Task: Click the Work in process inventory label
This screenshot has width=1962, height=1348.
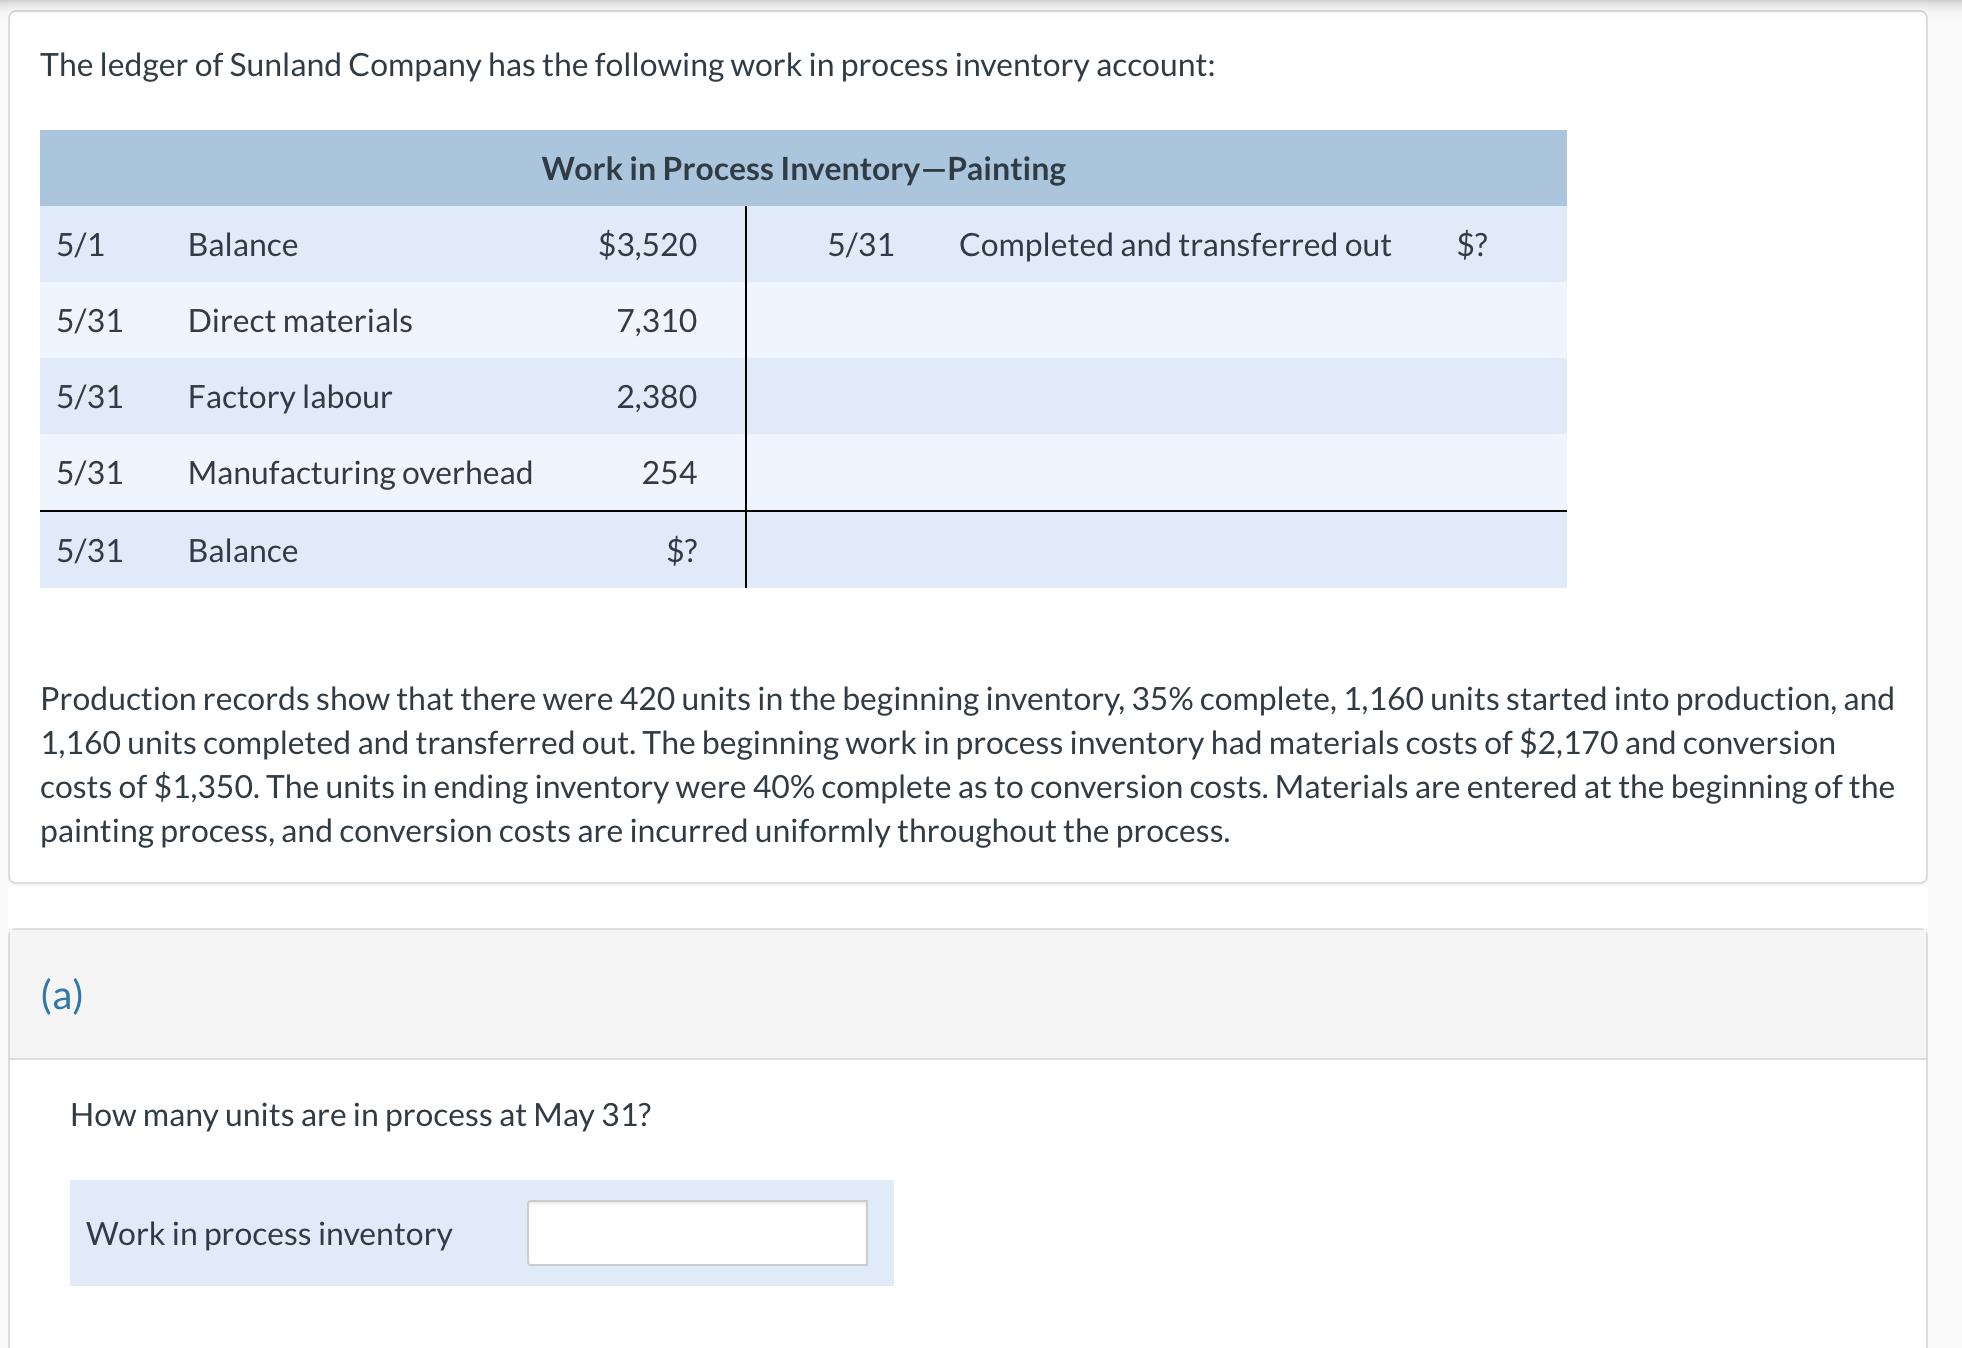Action: click(x=269, y=1234)
